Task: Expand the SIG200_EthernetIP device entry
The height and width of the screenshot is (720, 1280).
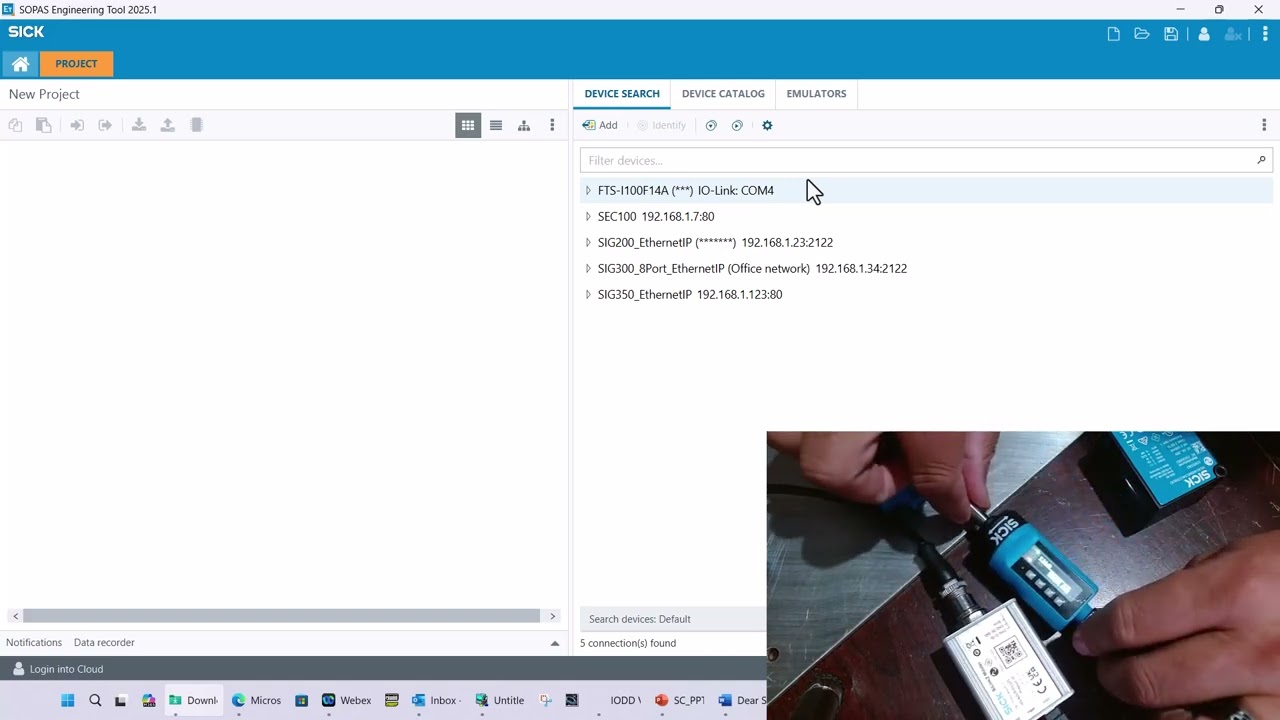Action: point(588,242)
